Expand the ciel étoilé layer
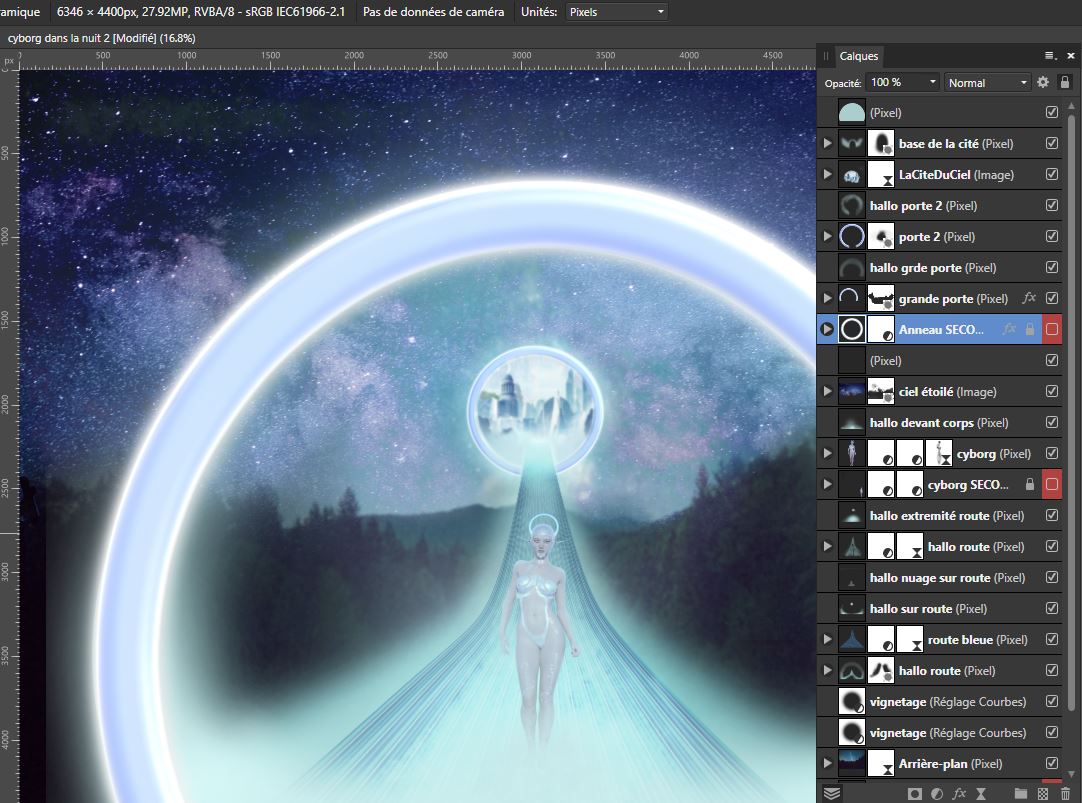This screenshot has width=1082, height=803. [827, 391]
